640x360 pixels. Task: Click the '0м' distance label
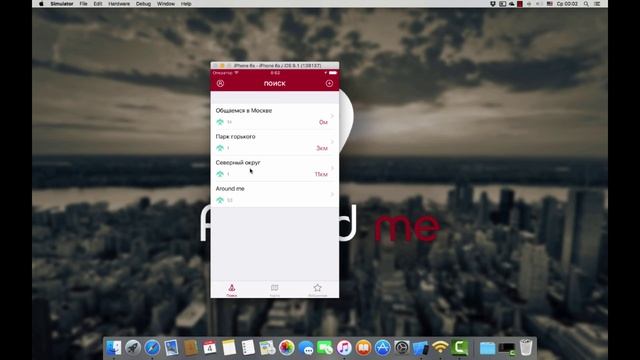point(323,122)
